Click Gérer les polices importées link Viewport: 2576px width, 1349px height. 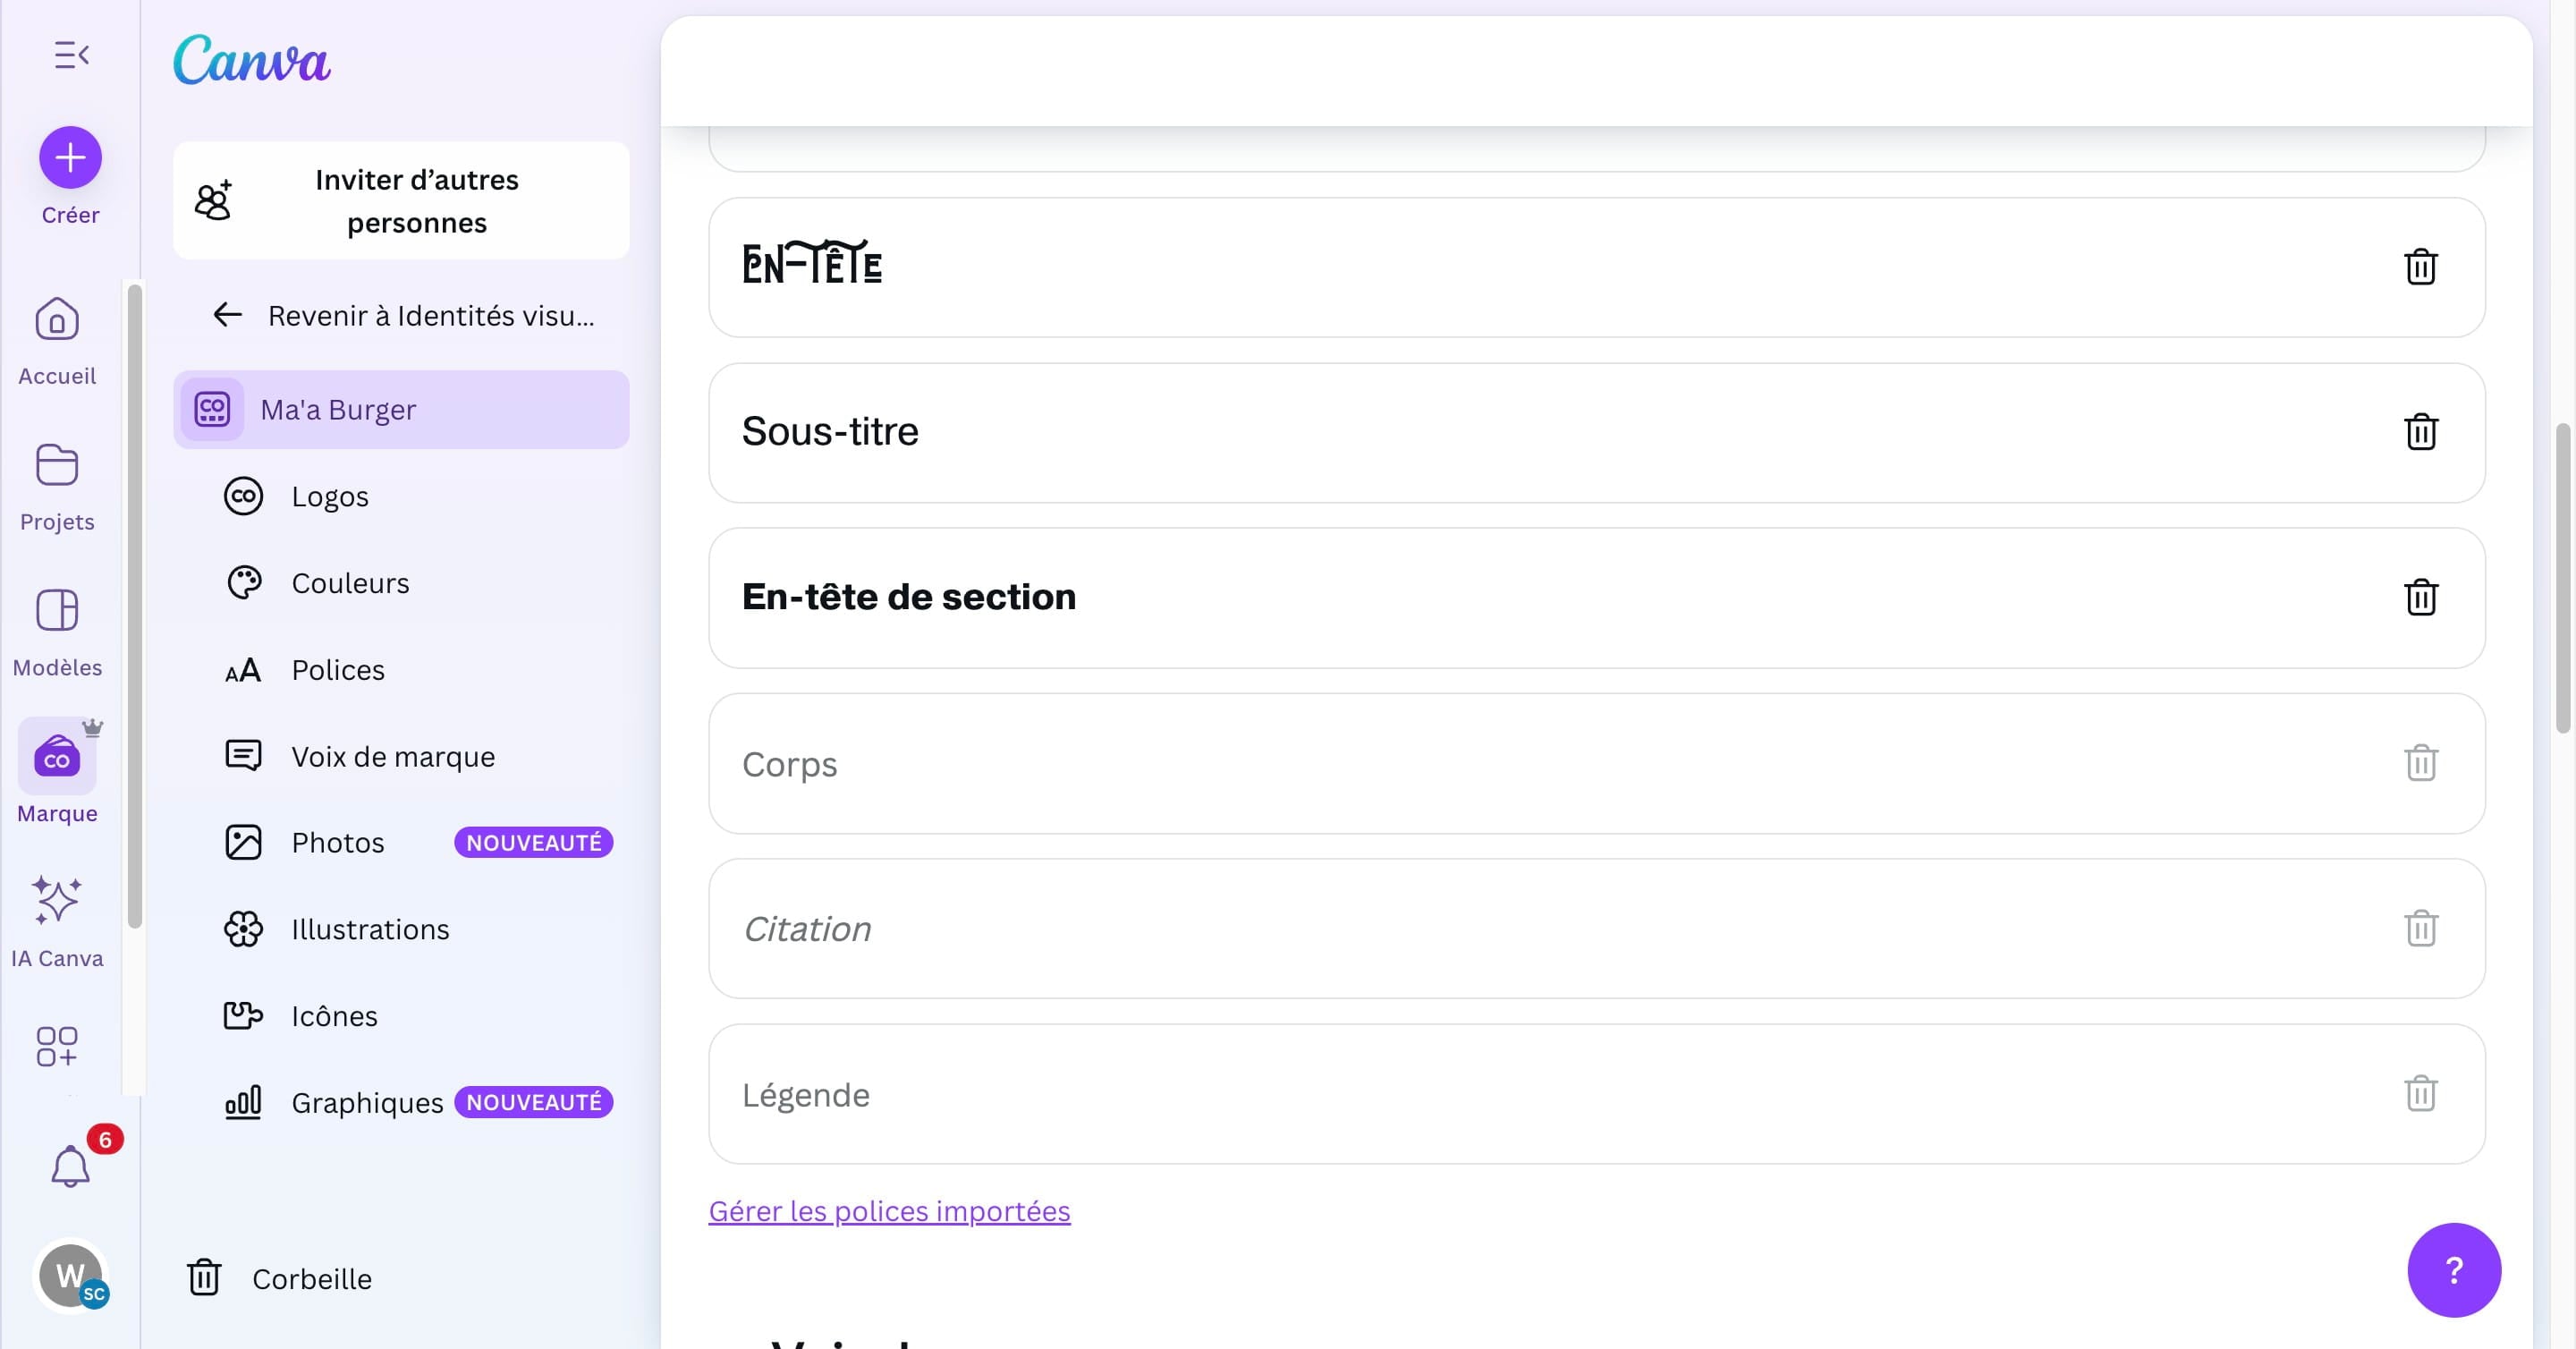coord(889,1211)
